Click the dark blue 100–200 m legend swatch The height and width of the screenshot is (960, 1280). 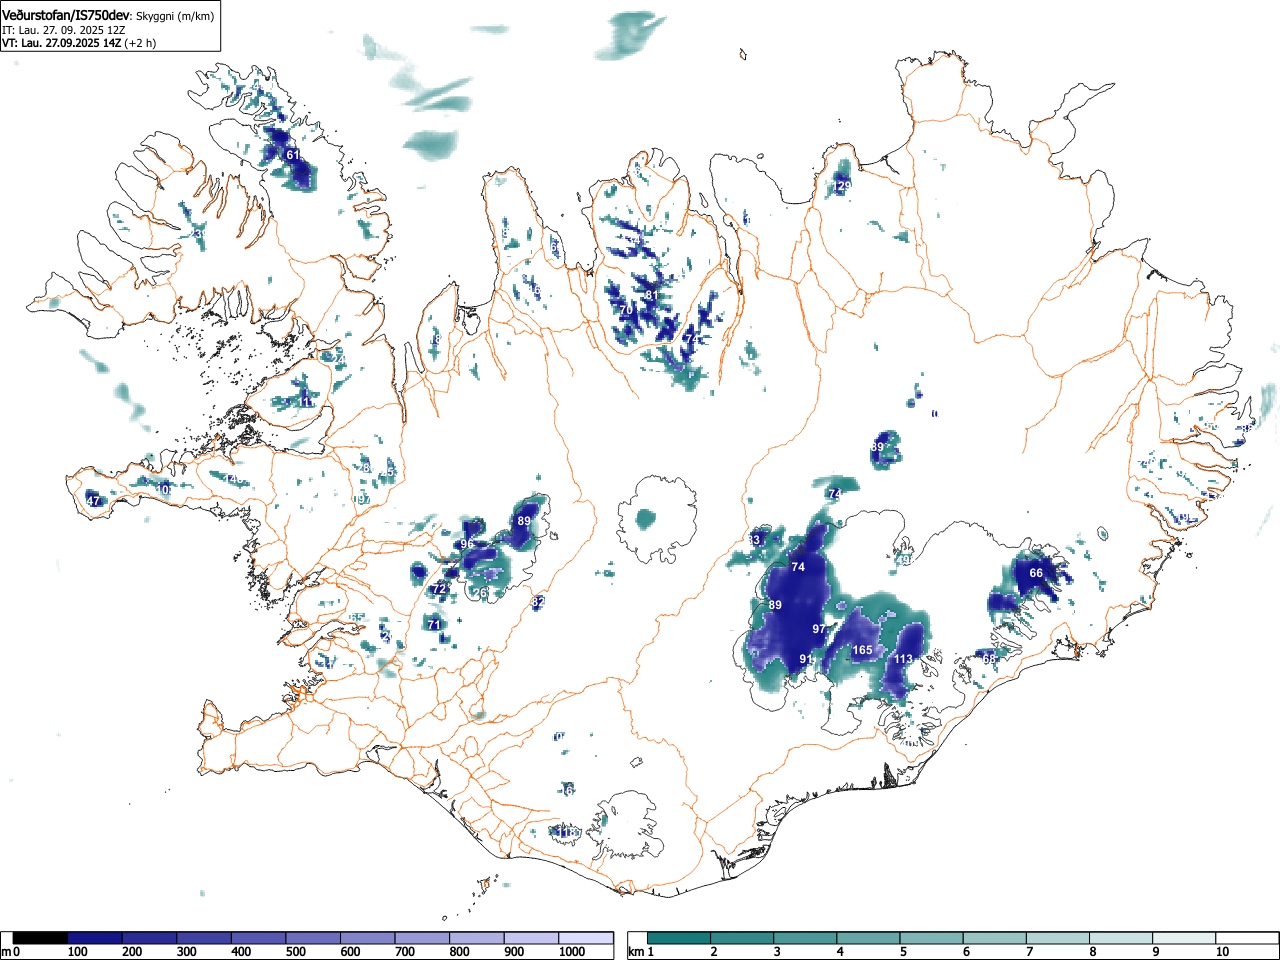click(94, 938)
